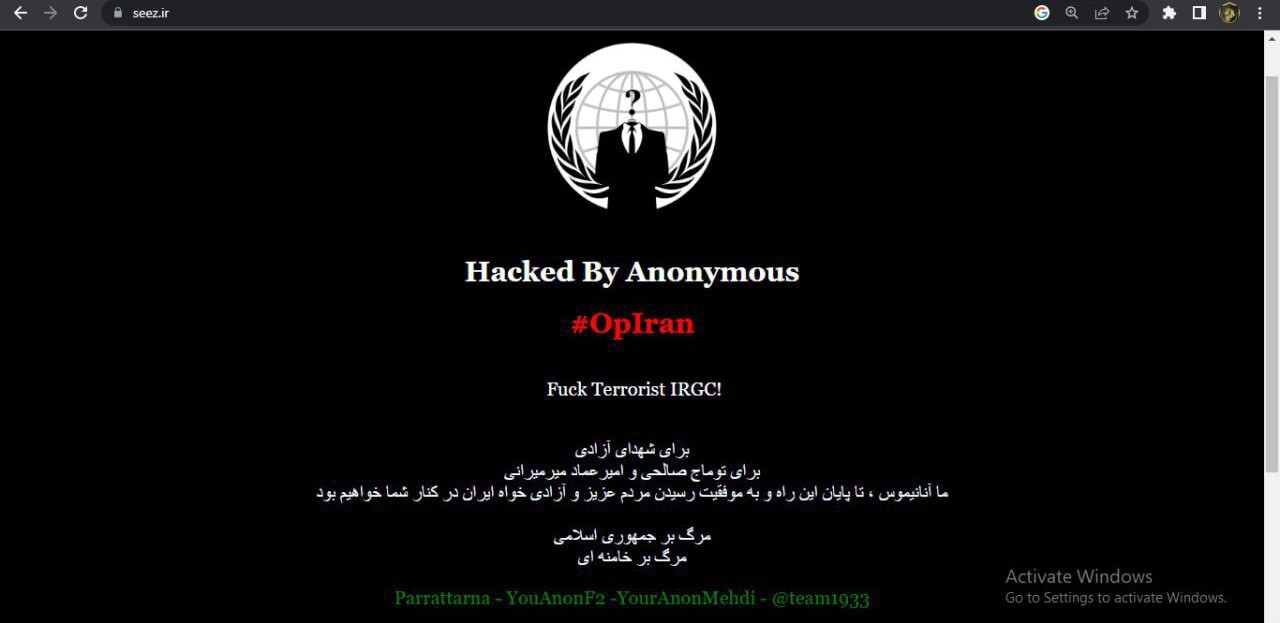Click the seez.ir address field
Image resolution: width=1280 pixels, height=623 pixels.
point(570,13)
